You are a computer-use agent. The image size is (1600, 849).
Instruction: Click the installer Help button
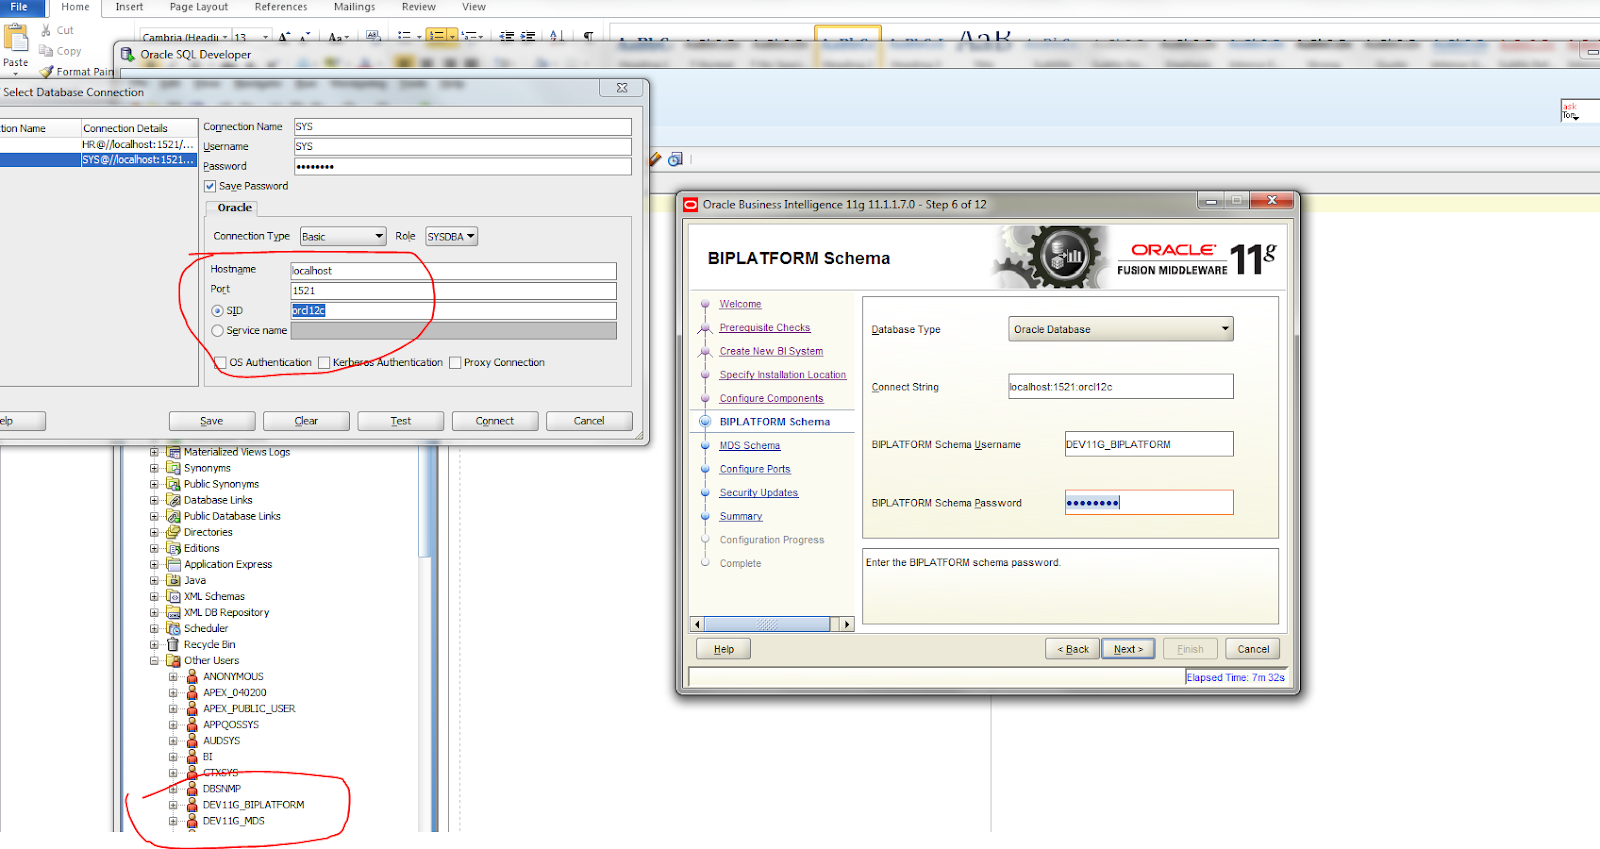pyautogui.click(x=724, y=649)
